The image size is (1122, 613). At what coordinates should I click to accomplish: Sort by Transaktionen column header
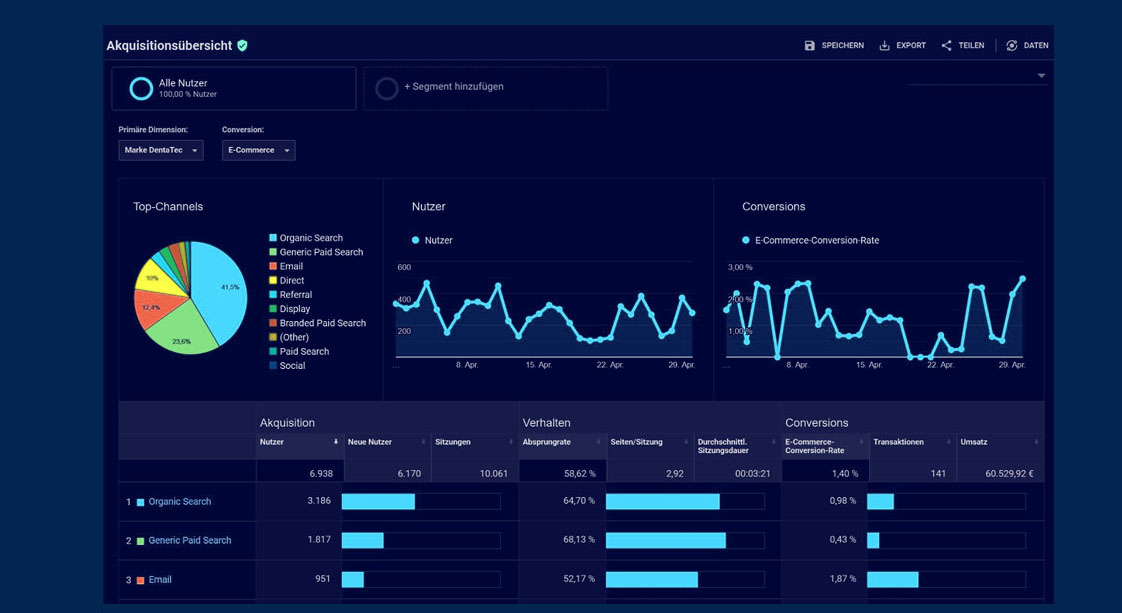[x=898, y=442]
